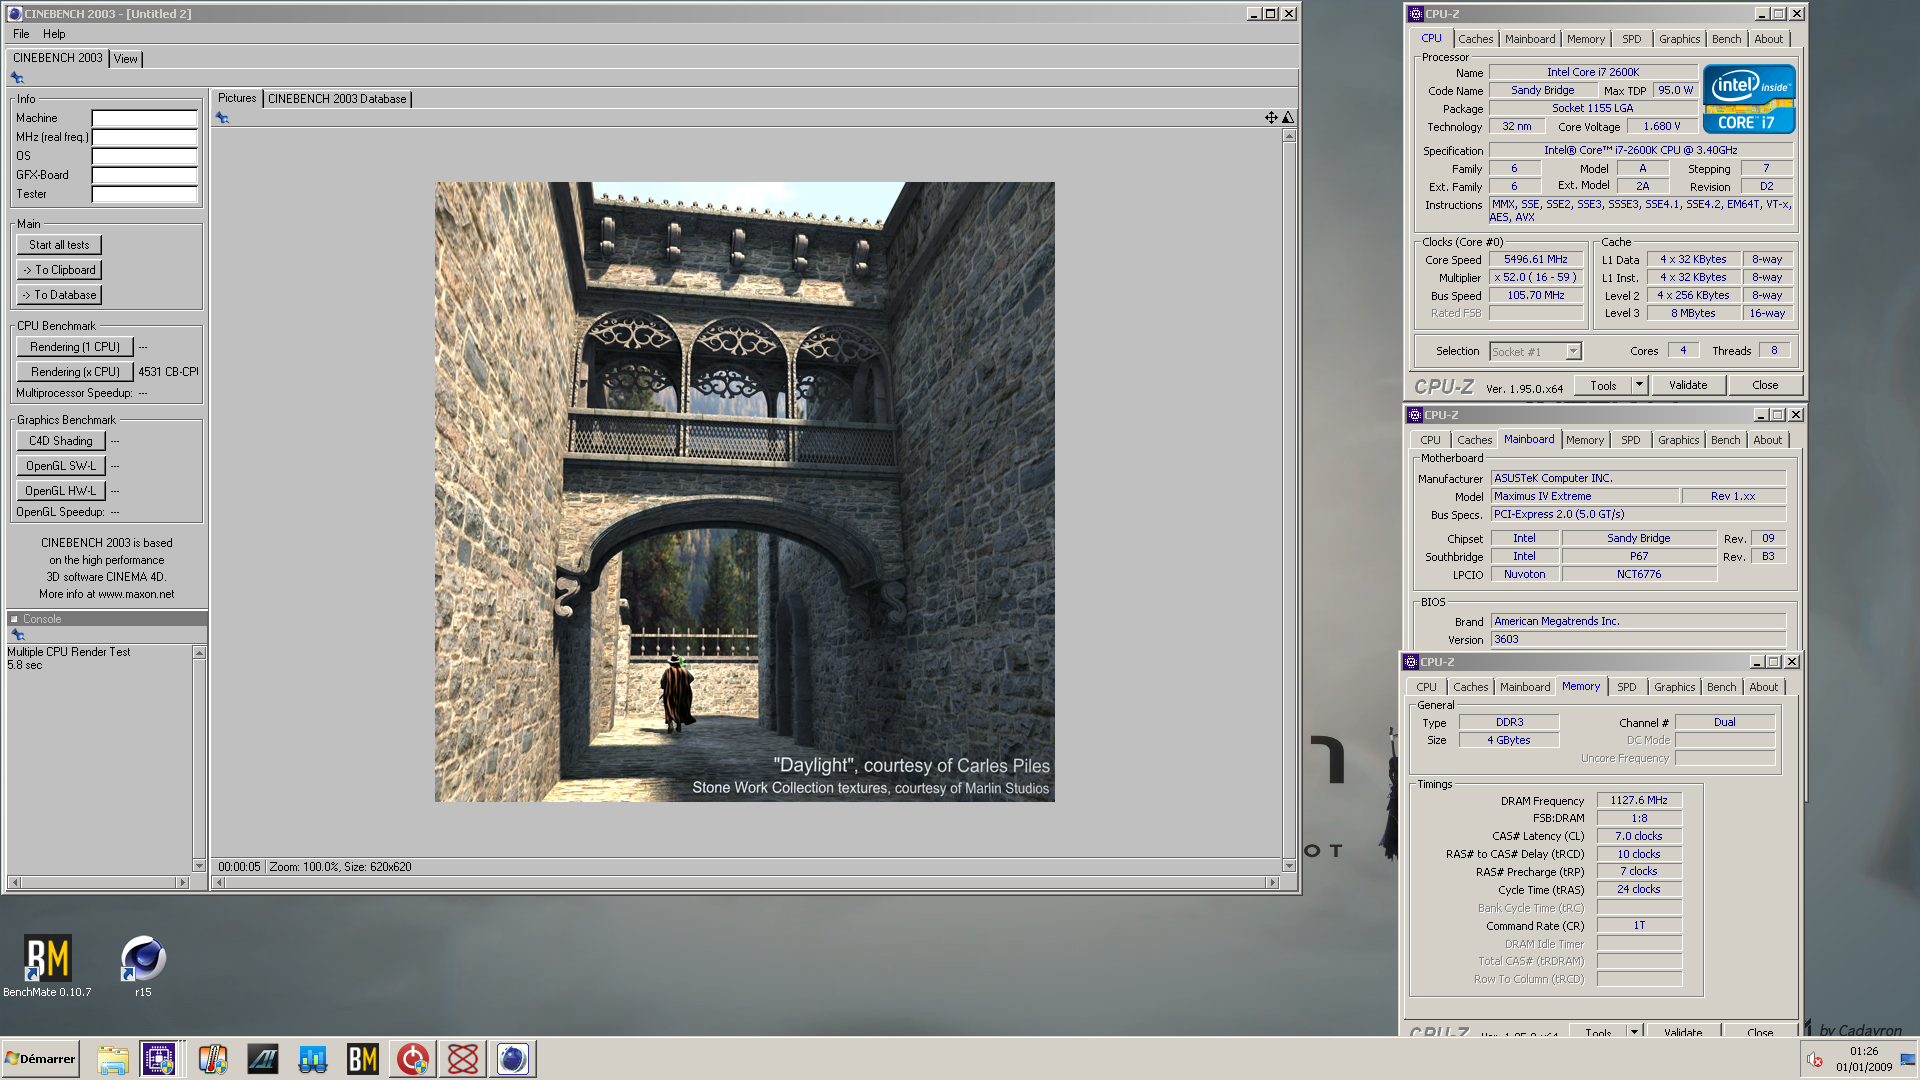
Task: Click the top CPU-Z window title icon
Action: click(x=1415, y=14)
